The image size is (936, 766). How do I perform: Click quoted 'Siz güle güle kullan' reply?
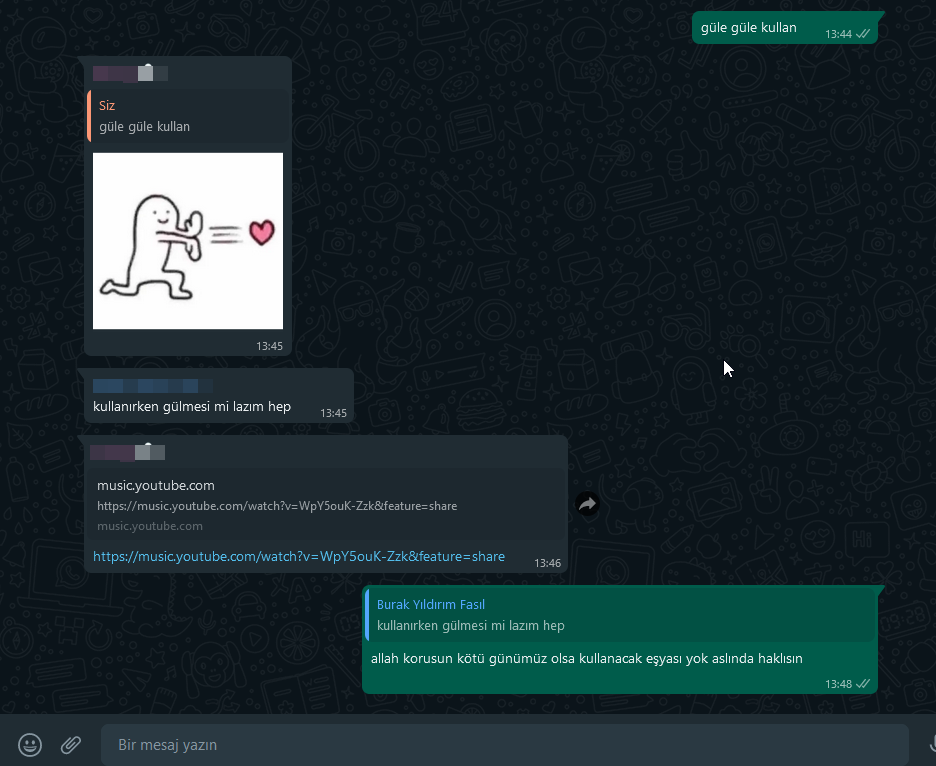tap(187, 116)
